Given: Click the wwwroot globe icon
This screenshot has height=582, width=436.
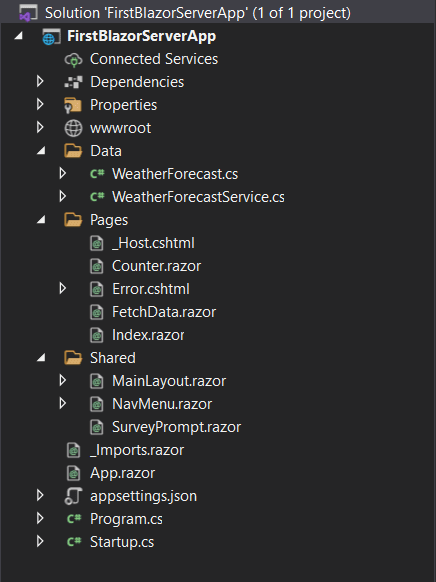Looking at the screenshot, I should coord(73,128).
